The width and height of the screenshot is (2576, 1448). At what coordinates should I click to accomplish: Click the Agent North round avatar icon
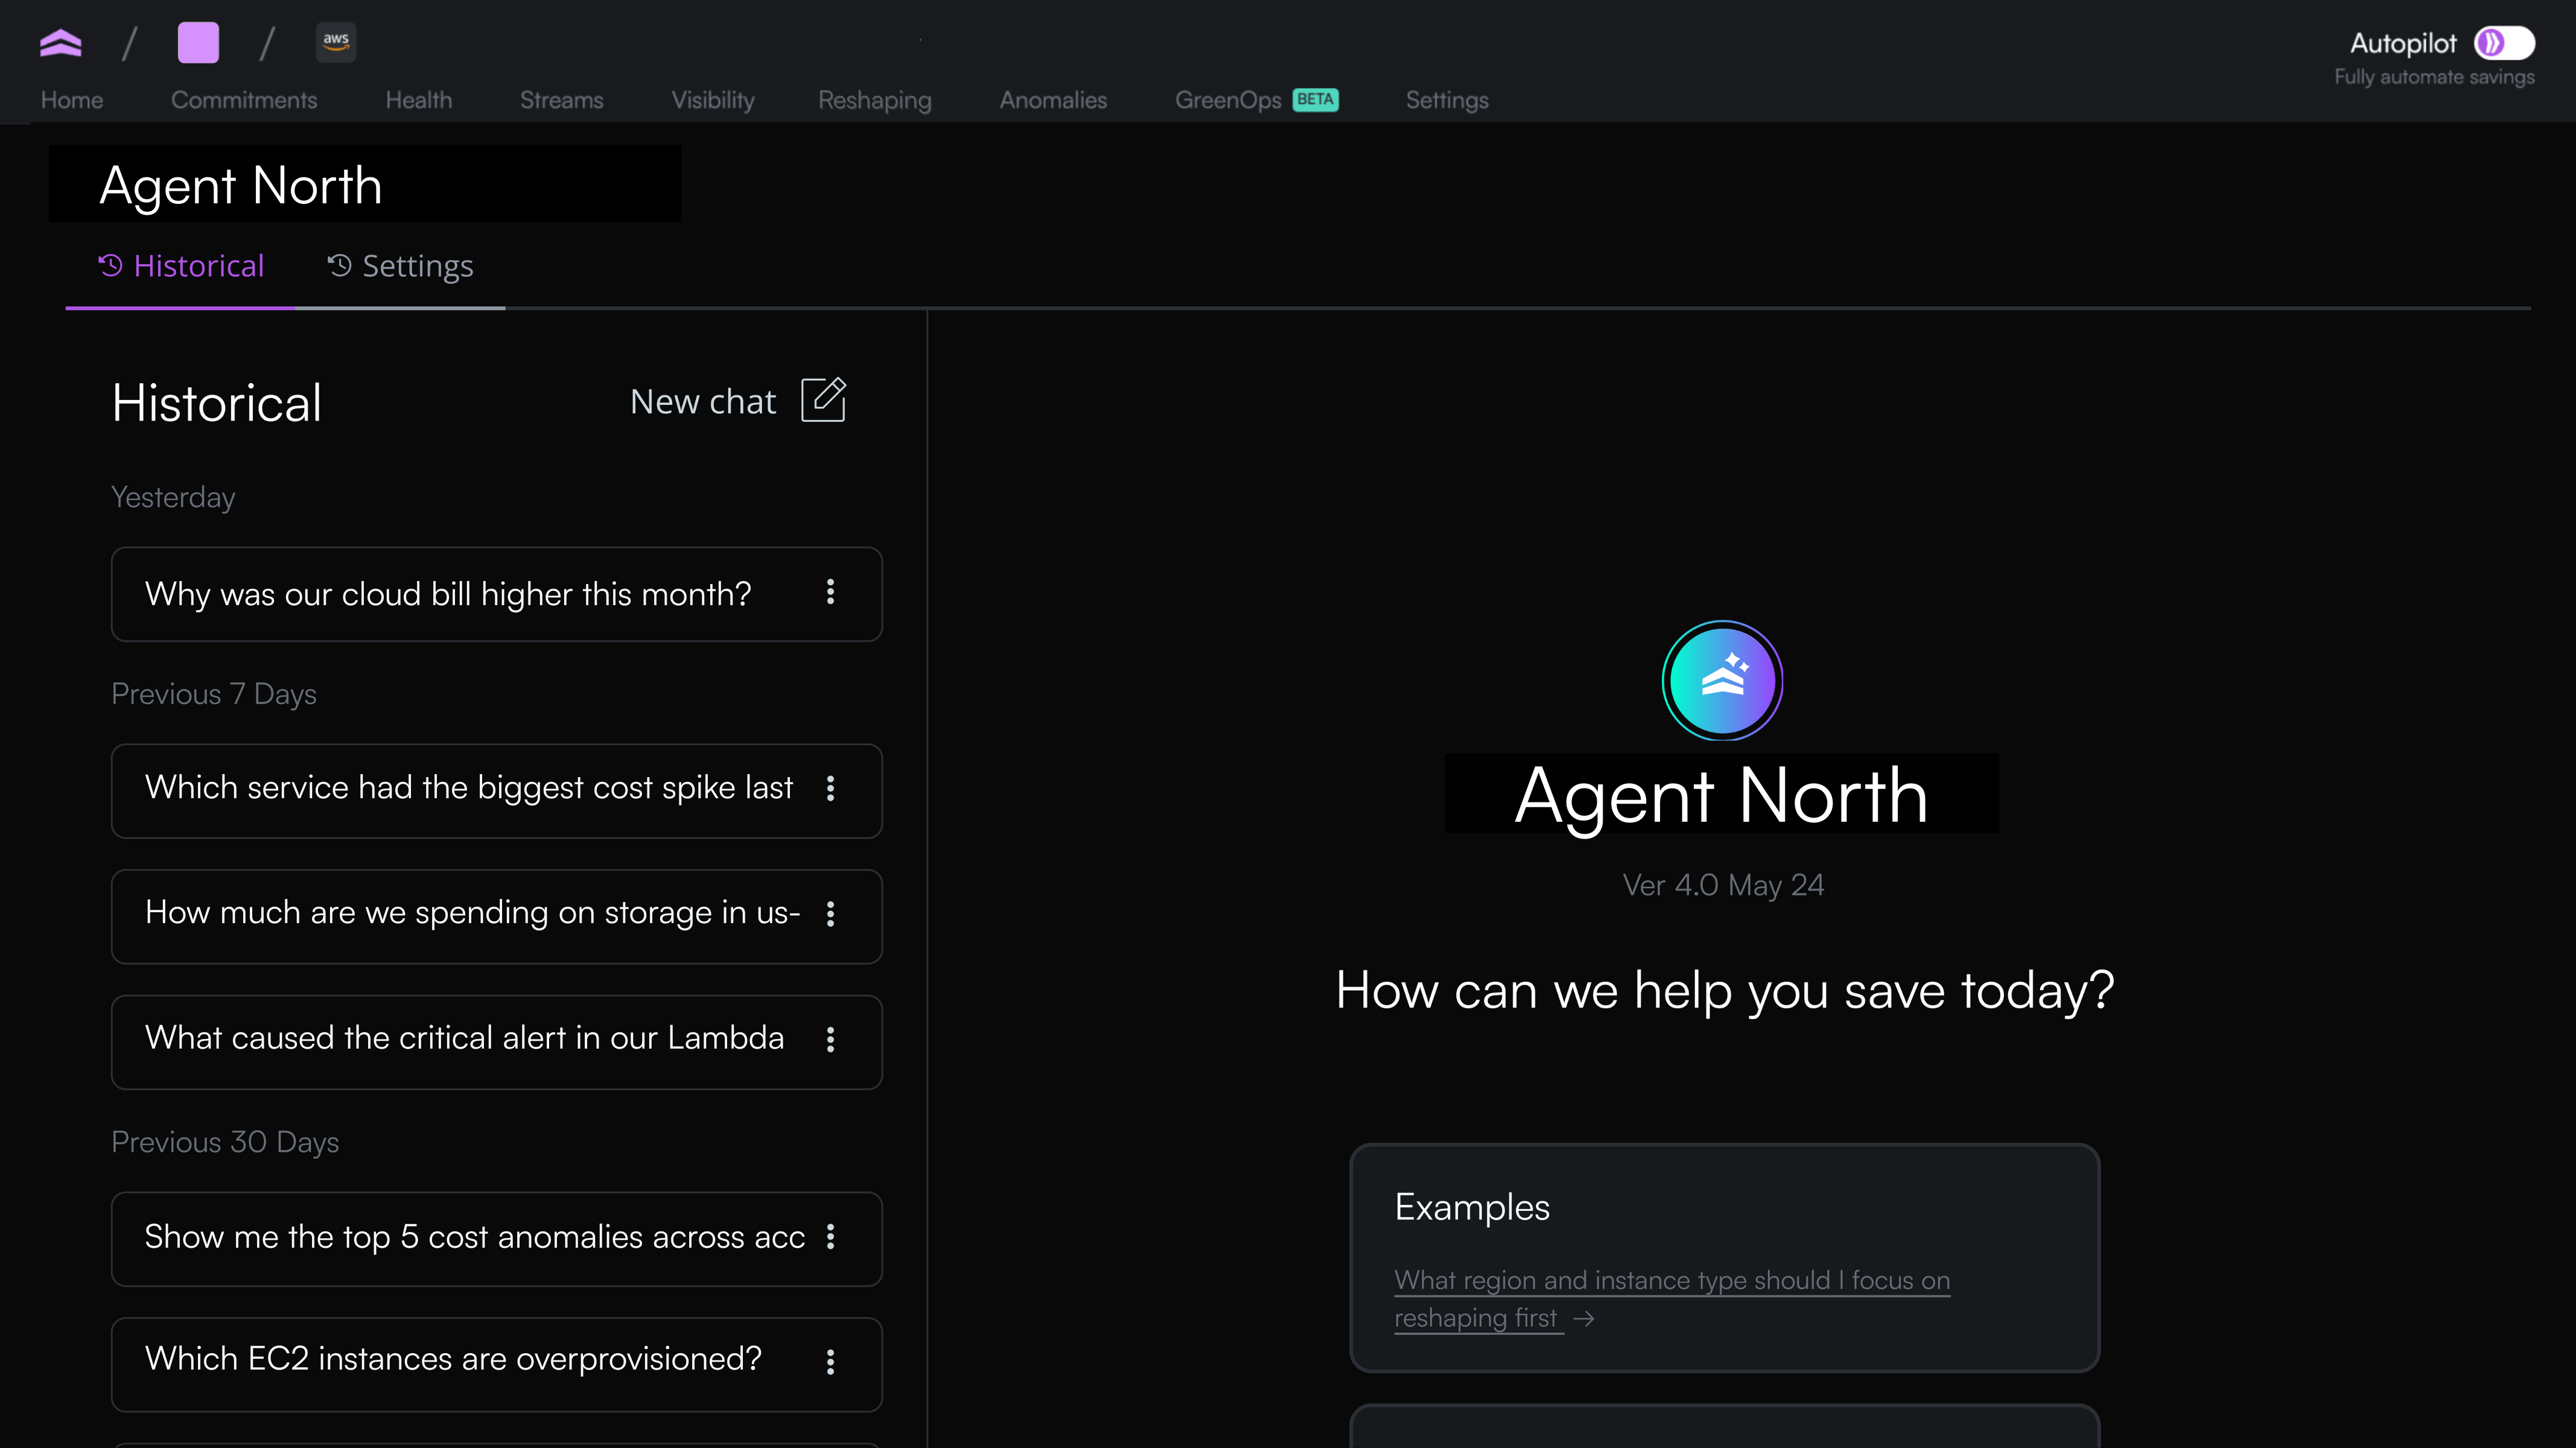pyautogui.click(x=1722, y=681)
